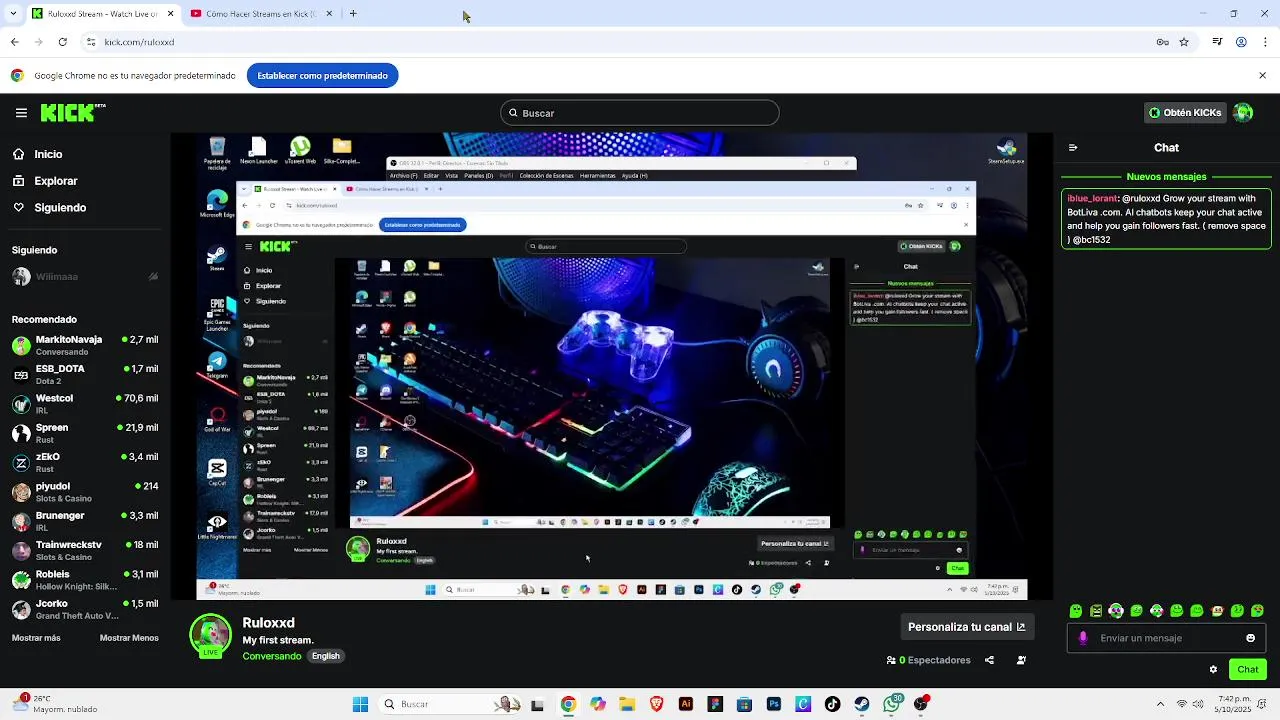
Task: Show hidden system tray icons
Action: coord(1160,704)
